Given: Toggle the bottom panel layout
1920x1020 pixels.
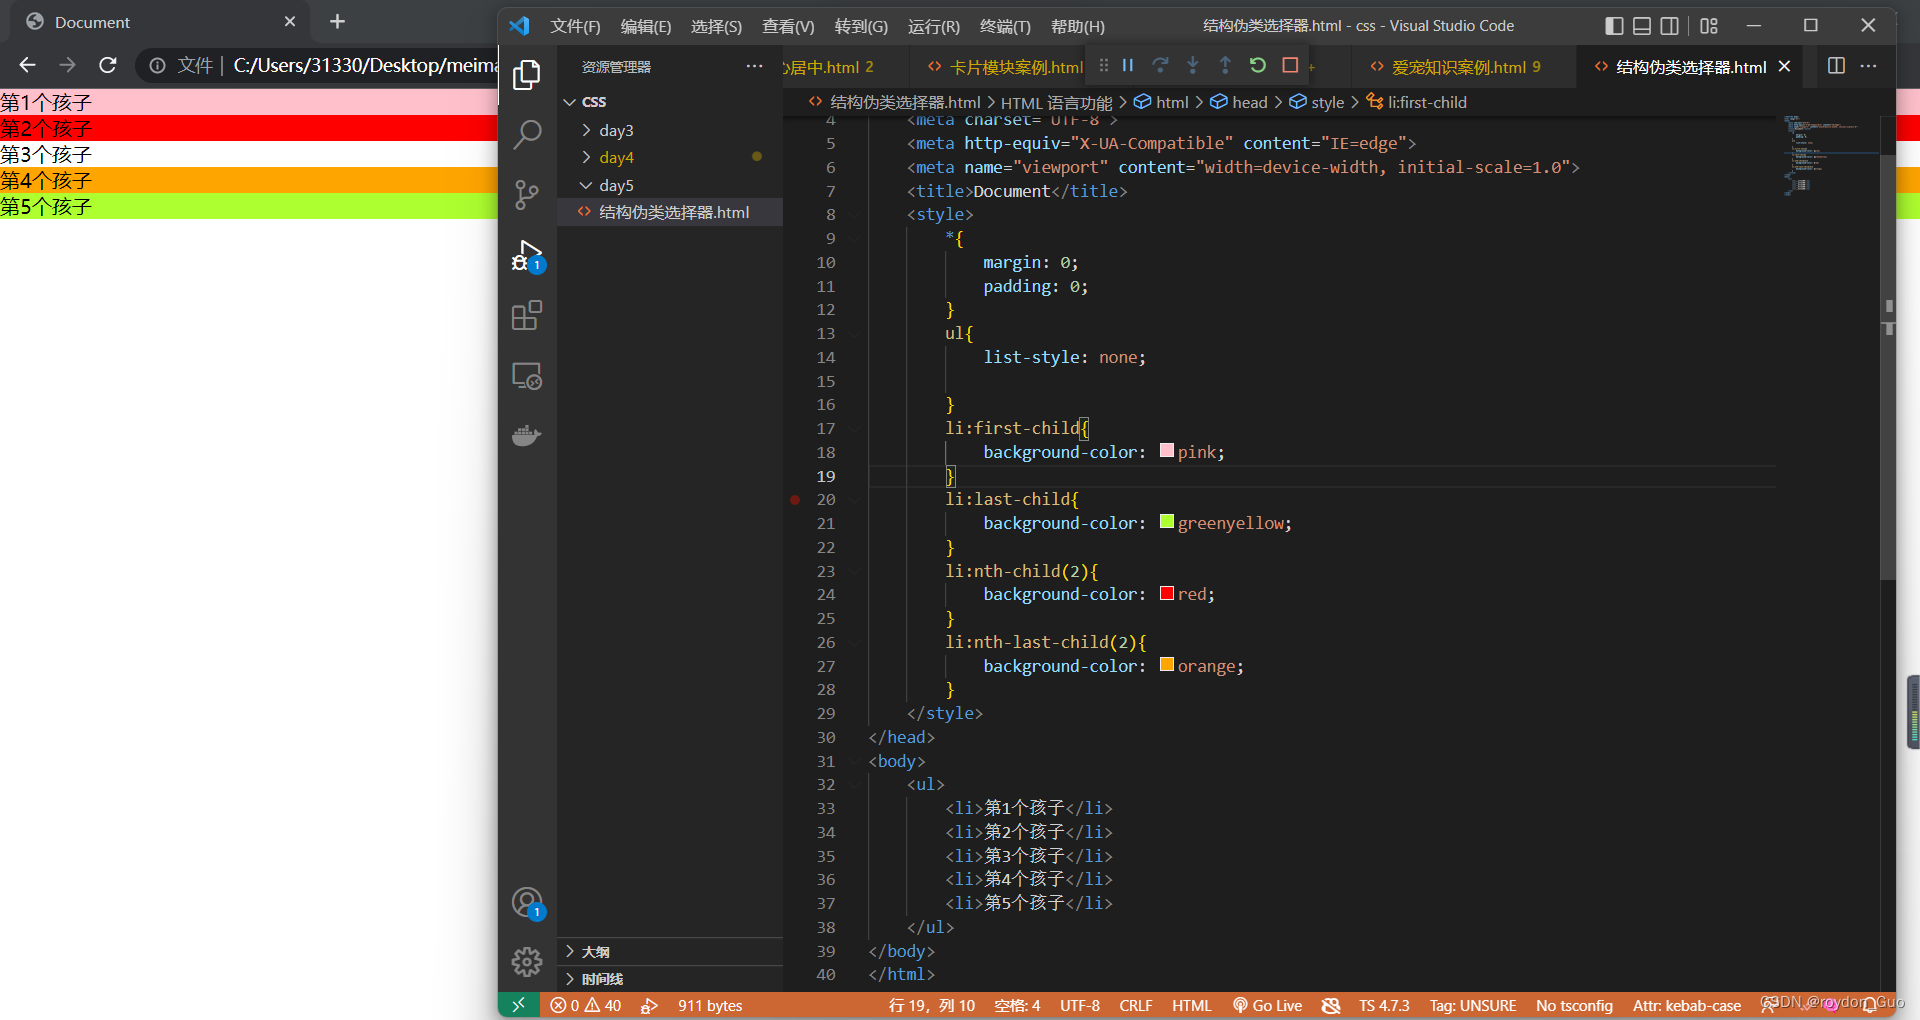Looking at the screenshot, I should pos(1642,26).
